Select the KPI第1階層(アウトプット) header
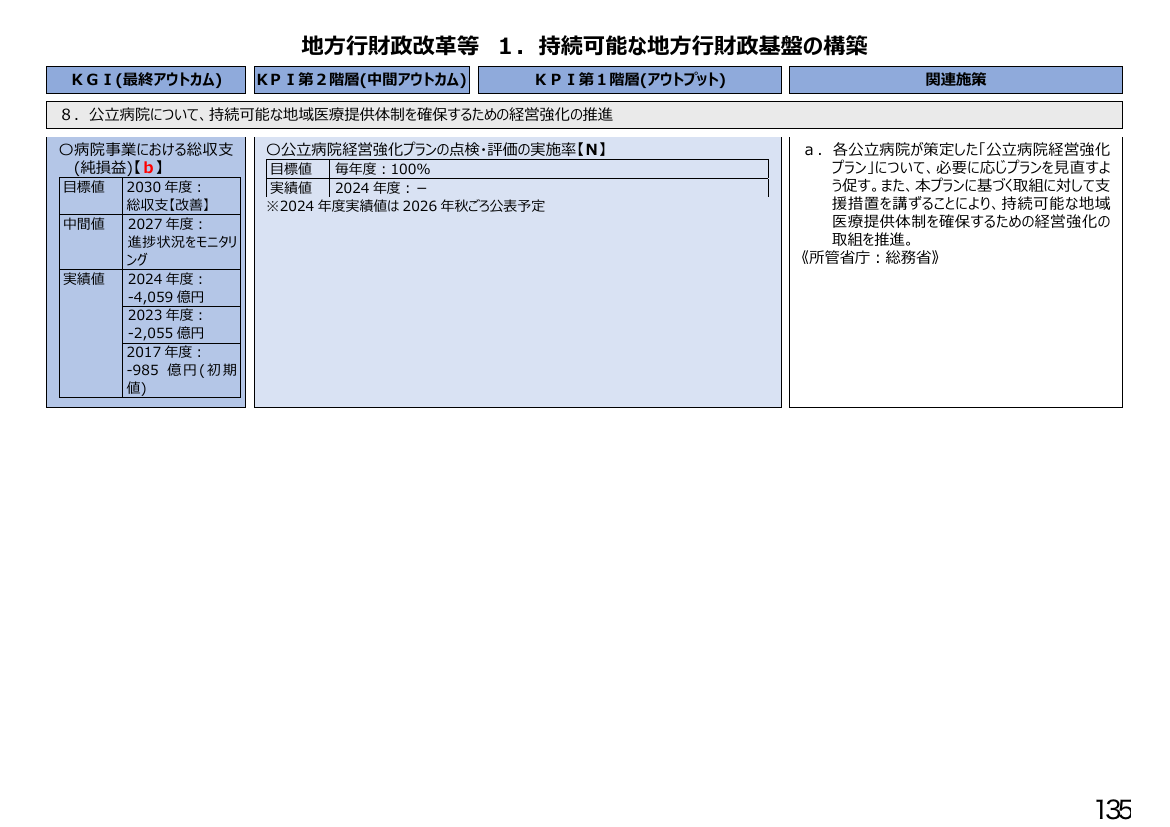 pyautogui.click(x=630, y=80)
